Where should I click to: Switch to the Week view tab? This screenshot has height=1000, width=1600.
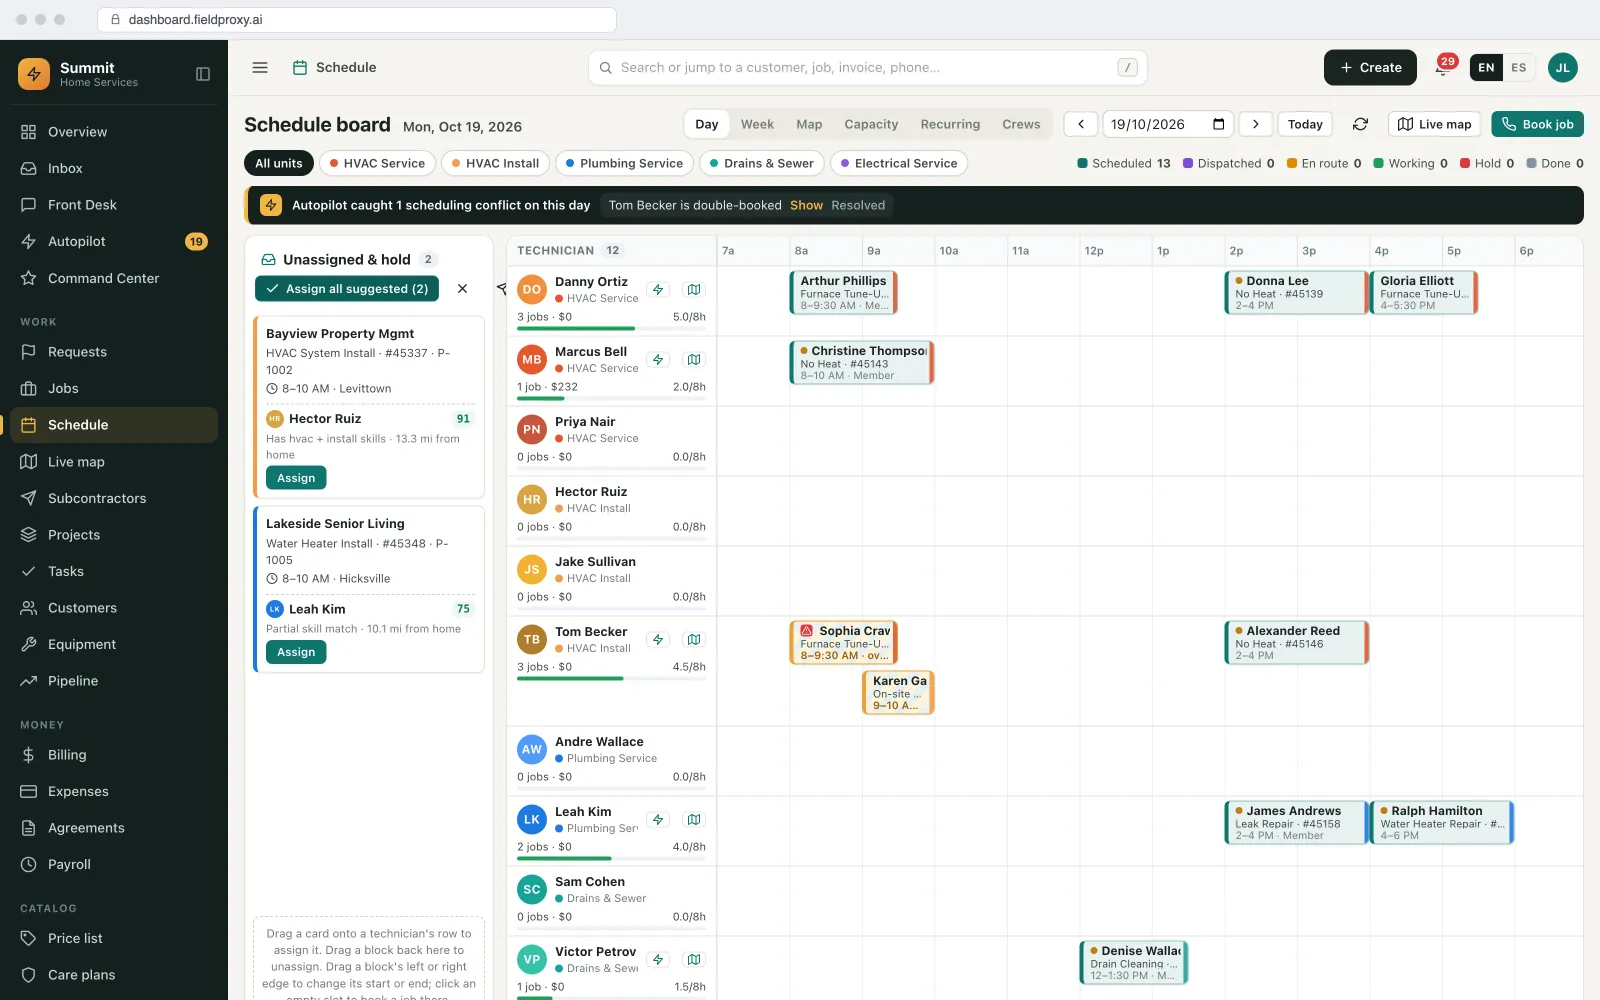[757, 124]
